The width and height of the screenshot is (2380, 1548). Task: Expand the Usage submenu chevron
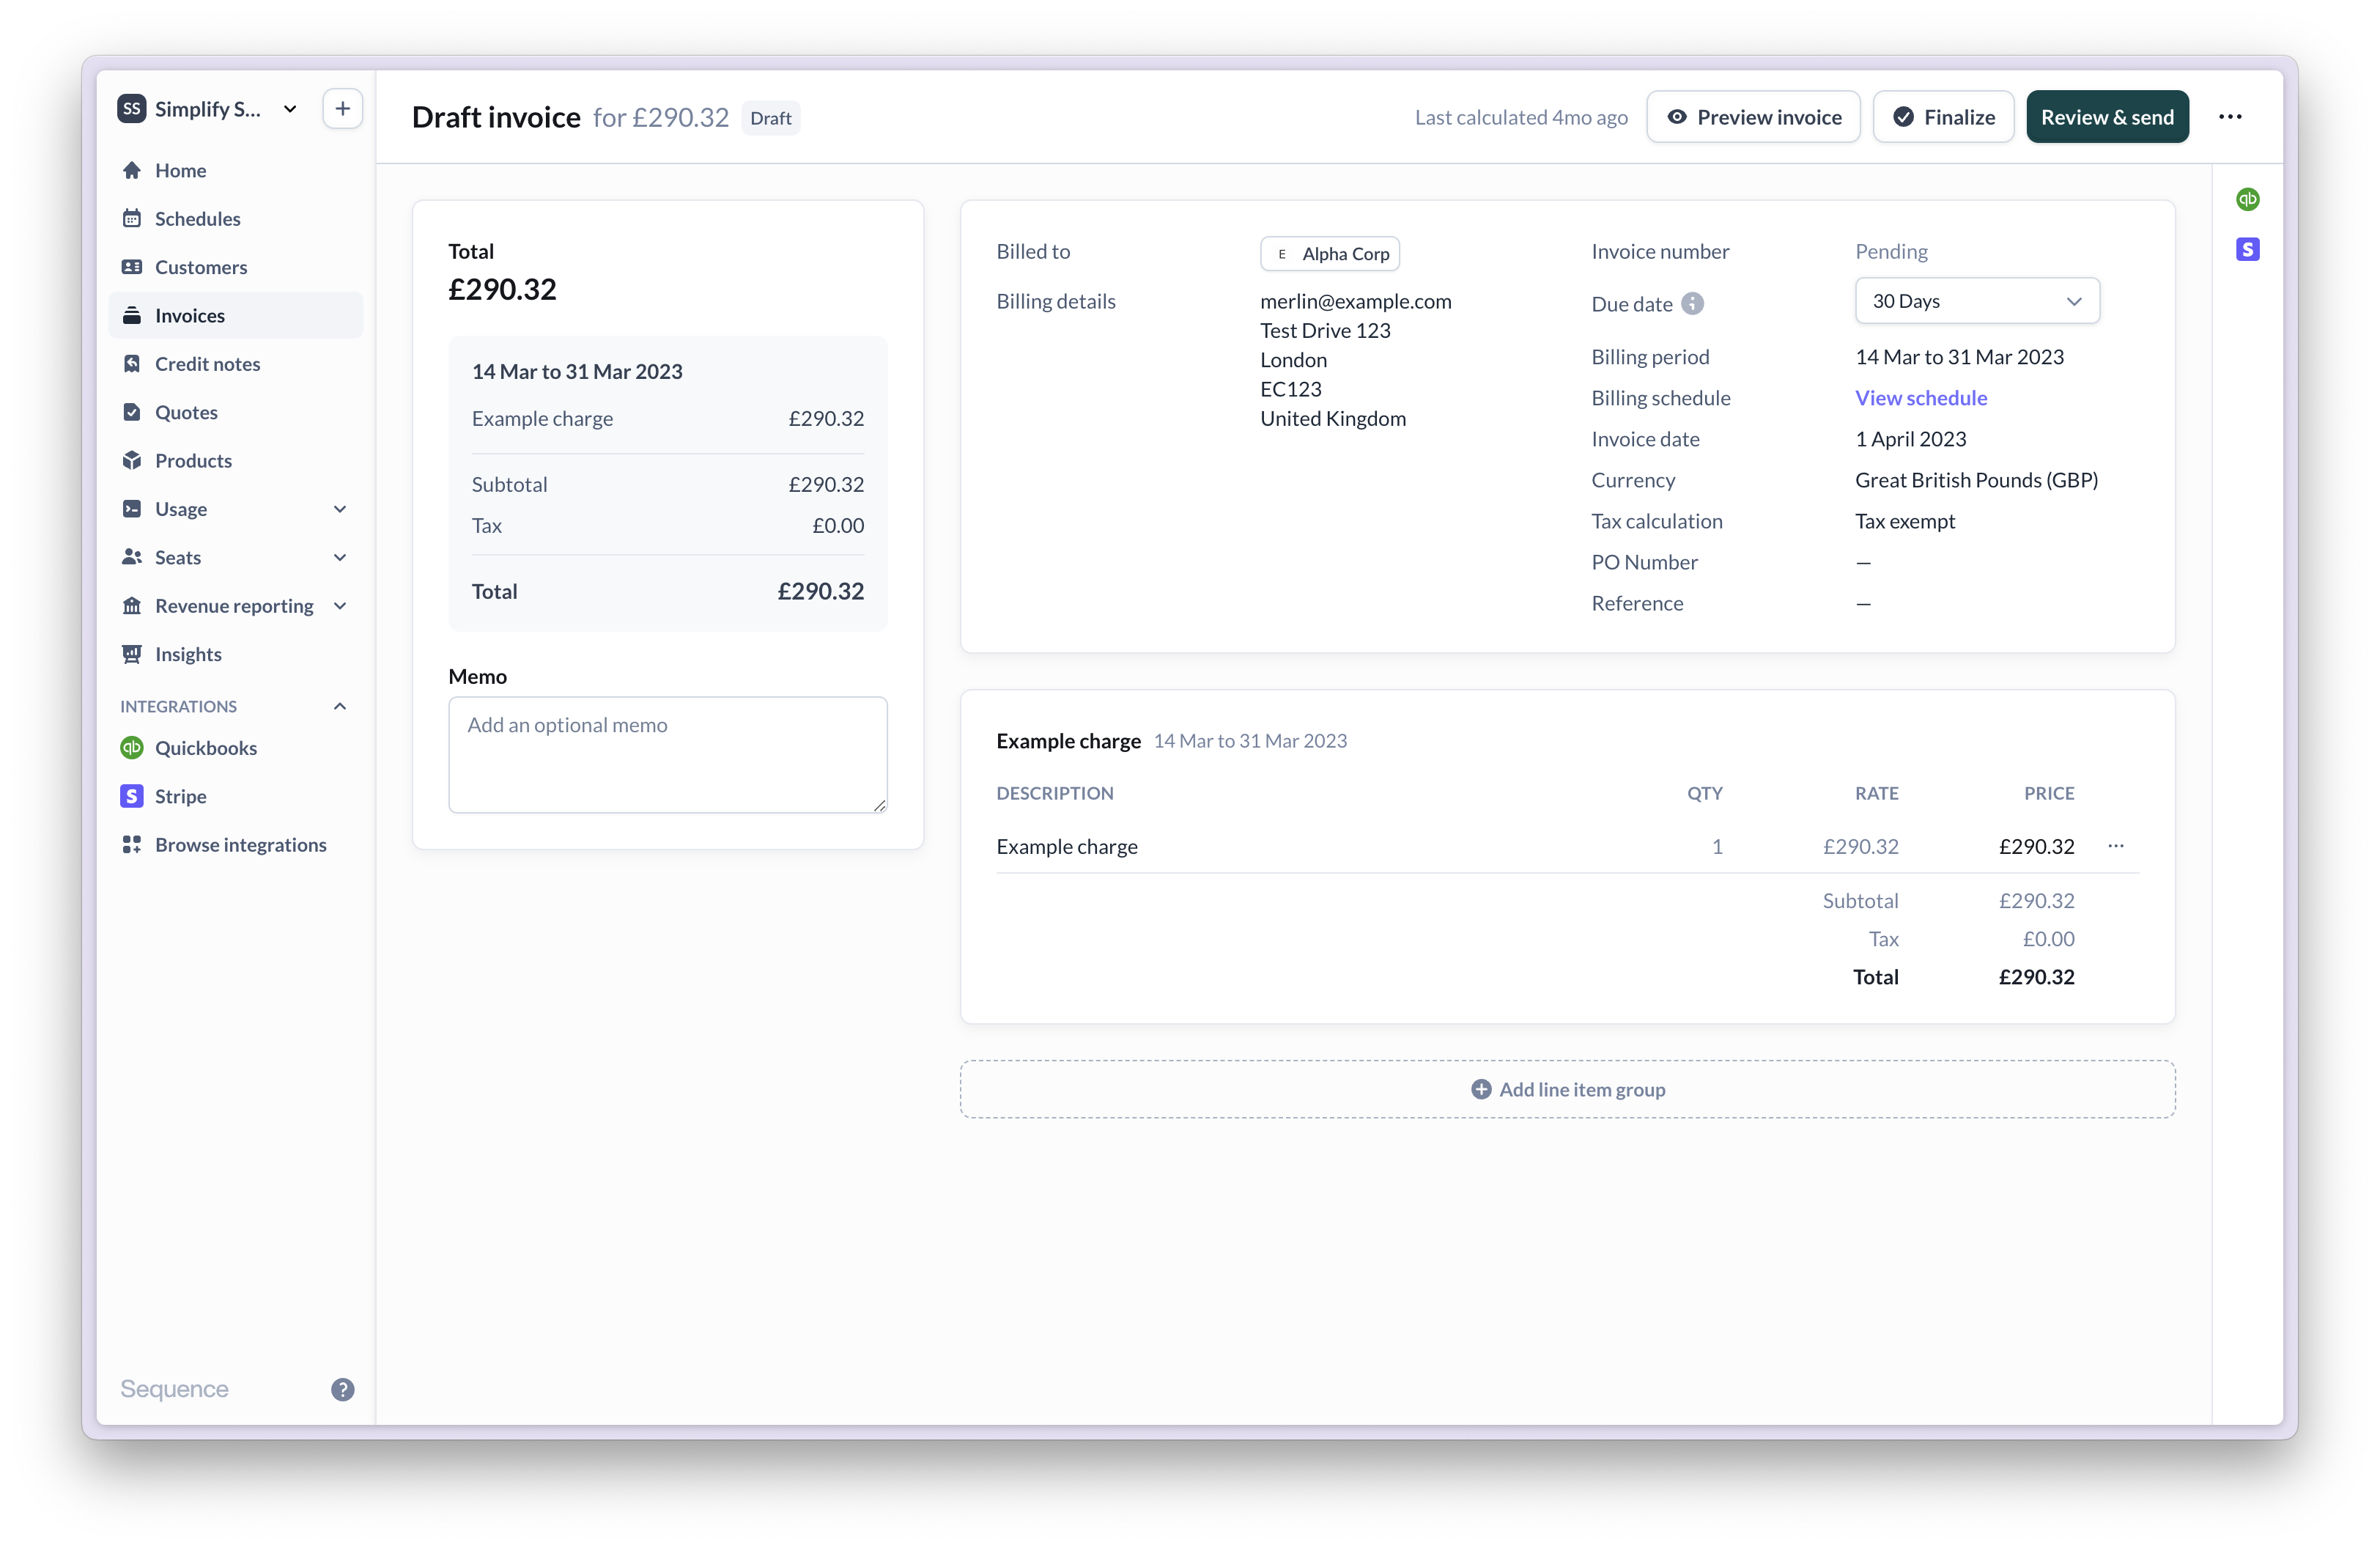click(340, 509)
